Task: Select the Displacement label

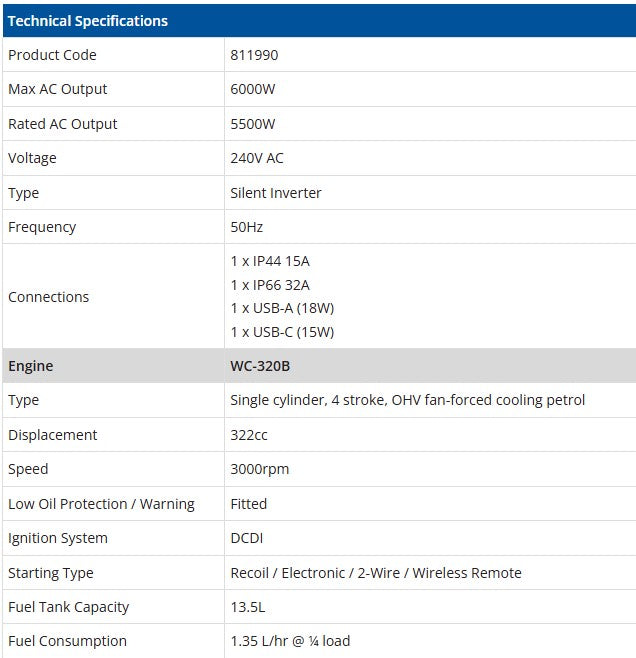Action: [52, 435]
